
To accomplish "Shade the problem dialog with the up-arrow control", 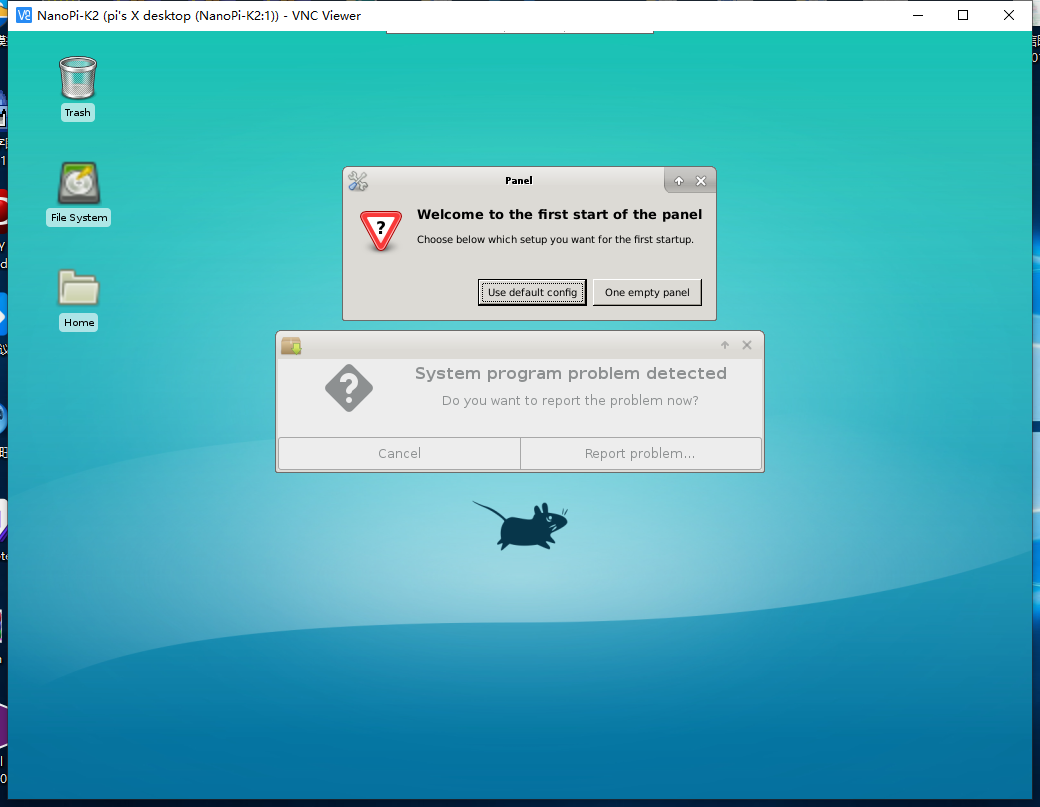I will pyautogui.click(x=725, y=344).
